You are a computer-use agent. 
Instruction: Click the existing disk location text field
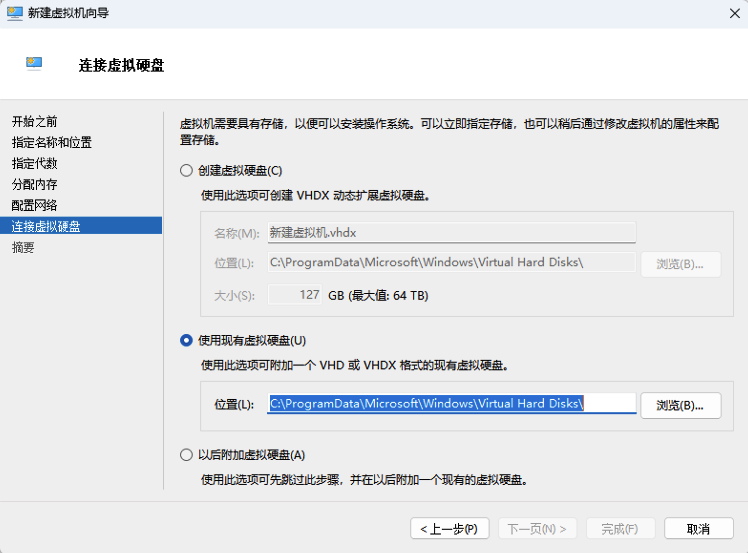click(451, 403)
